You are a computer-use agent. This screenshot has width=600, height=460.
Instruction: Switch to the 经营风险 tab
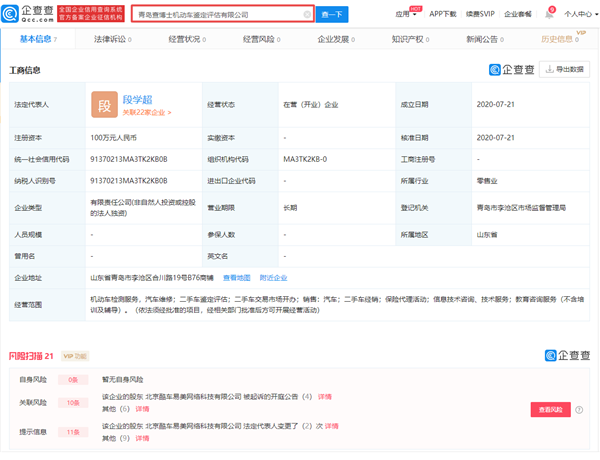pyautogui.click(x=261, y=39)
